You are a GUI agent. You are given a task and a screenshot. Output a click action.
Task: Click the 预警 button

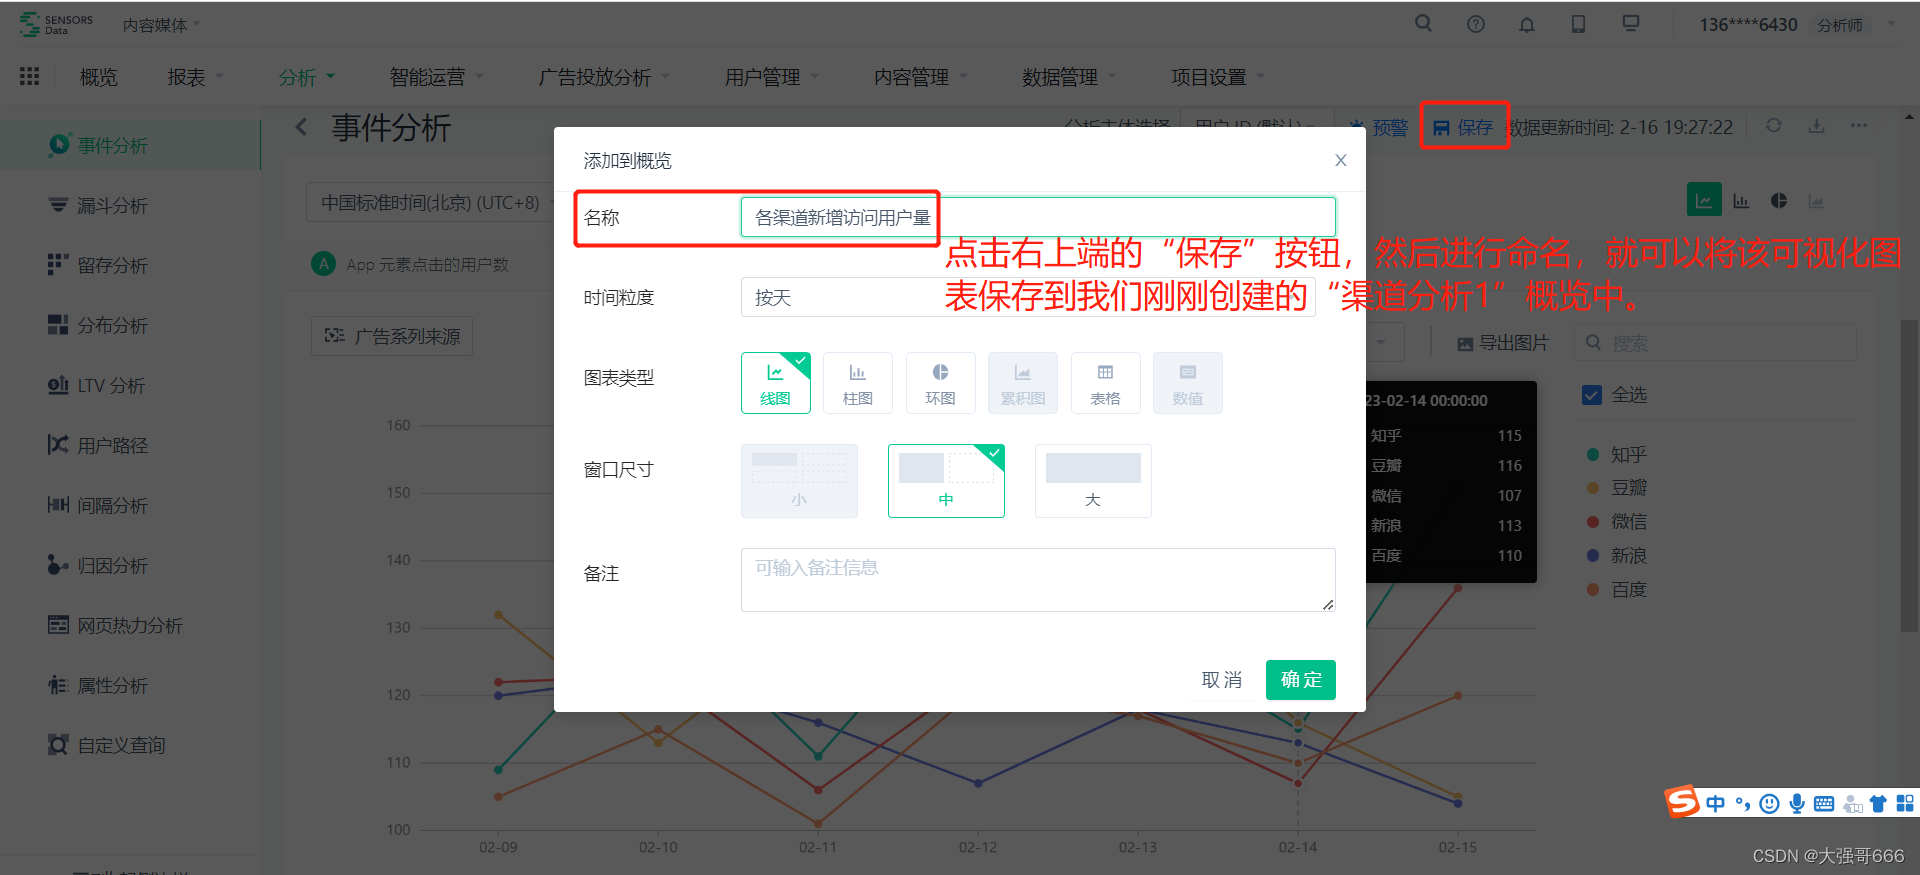[1378, 127]
